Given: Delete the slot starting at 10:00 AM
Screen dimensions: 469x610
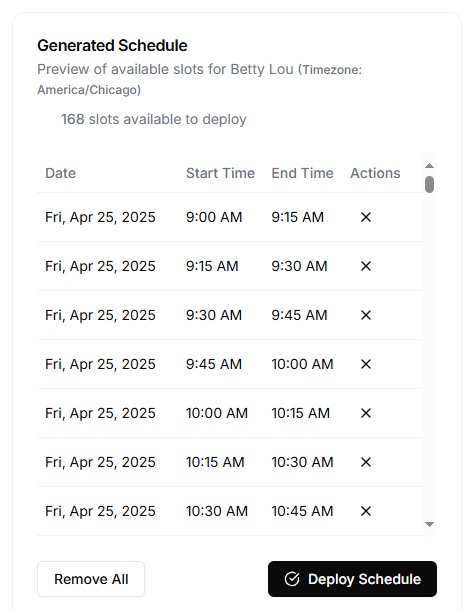Looking at the screenshot, I should click(366, 413).
